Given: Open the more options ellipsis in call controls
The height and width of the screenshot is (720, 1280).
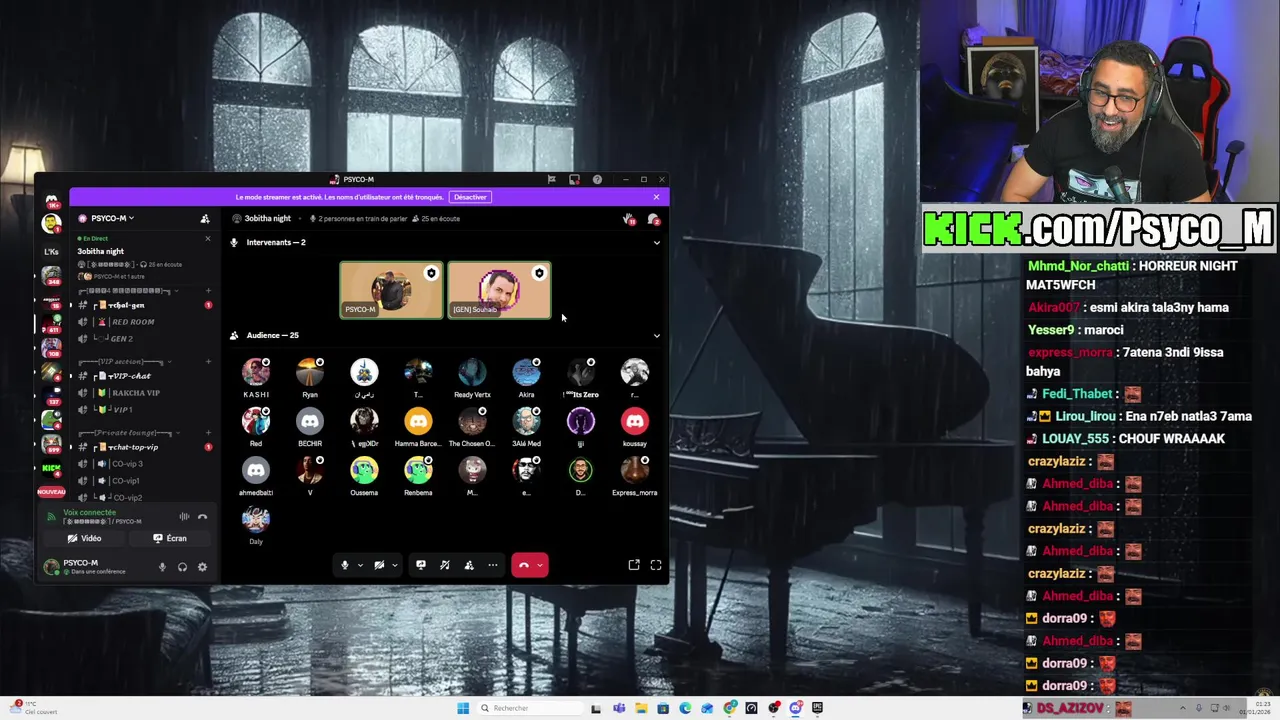Looking at the screenshot, I should point(493,565).
